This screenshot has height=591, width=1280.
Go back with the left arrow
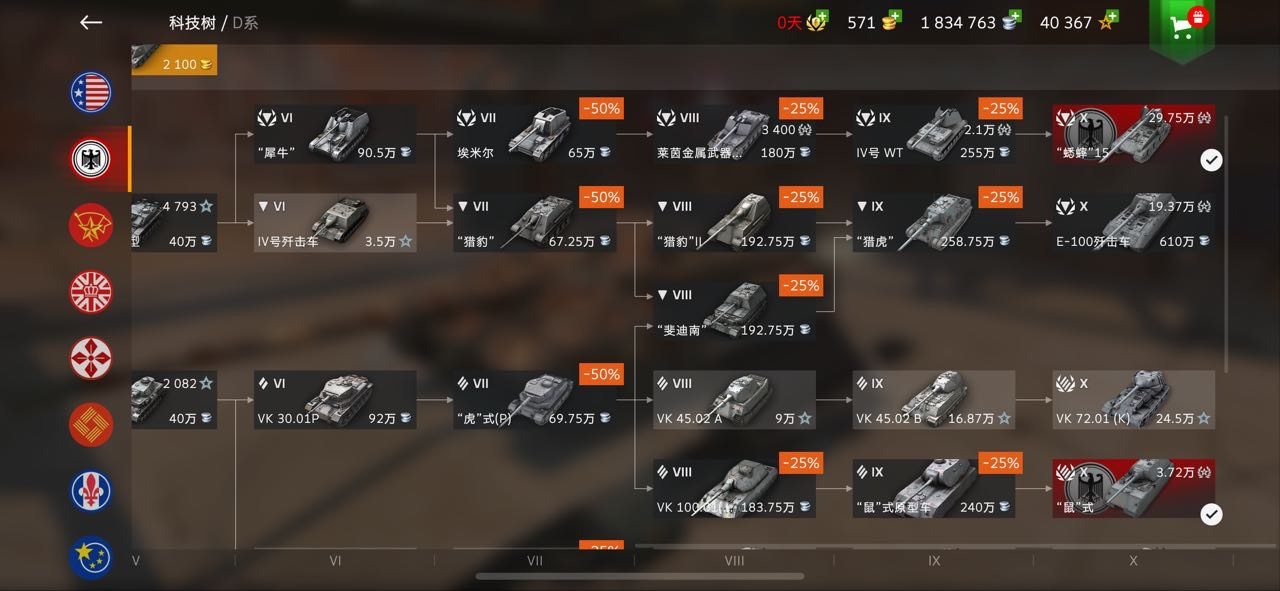coord(91,22)
